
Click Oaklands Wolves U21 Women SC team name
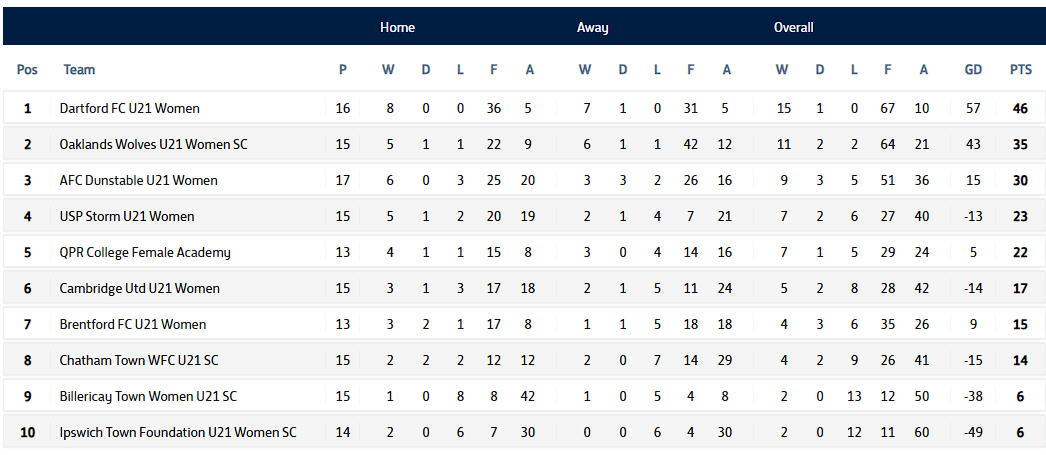point(153,144)
